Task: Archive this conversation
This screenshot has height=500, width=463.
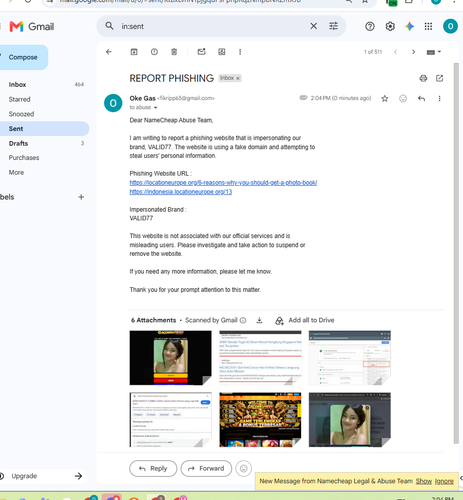Action: (x=134, y=52)
